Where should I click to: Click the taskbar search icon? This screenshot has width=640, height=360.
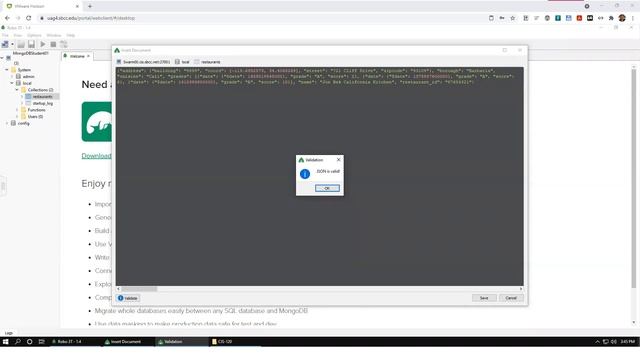coord(18,342)
